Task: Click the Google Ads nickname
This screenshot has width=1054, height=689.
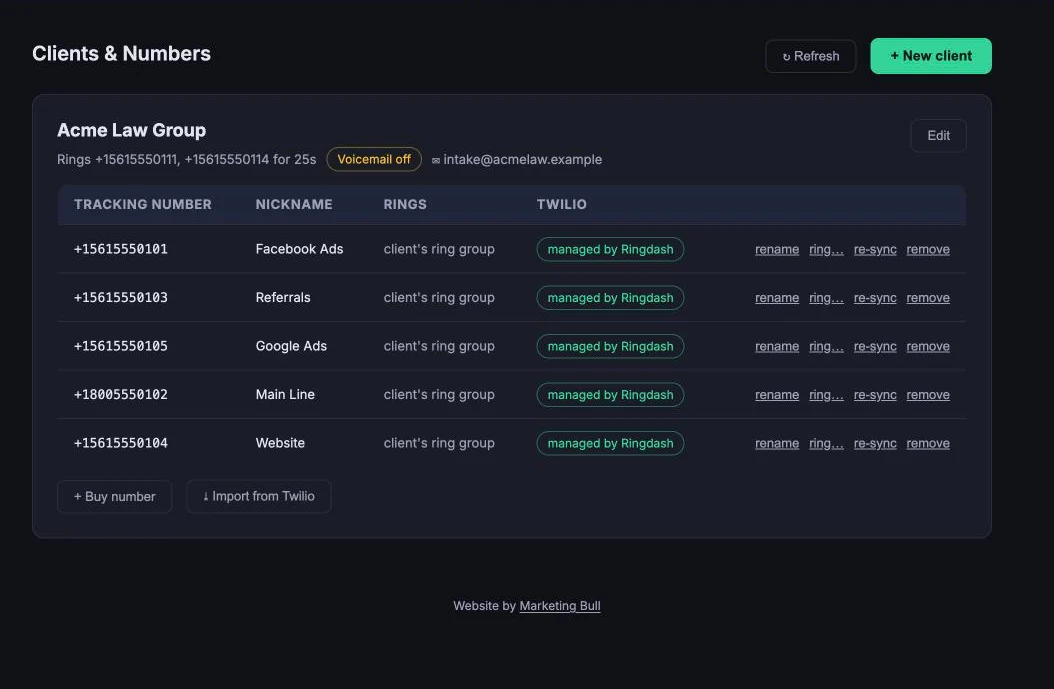Action: [x=291, y=346]
